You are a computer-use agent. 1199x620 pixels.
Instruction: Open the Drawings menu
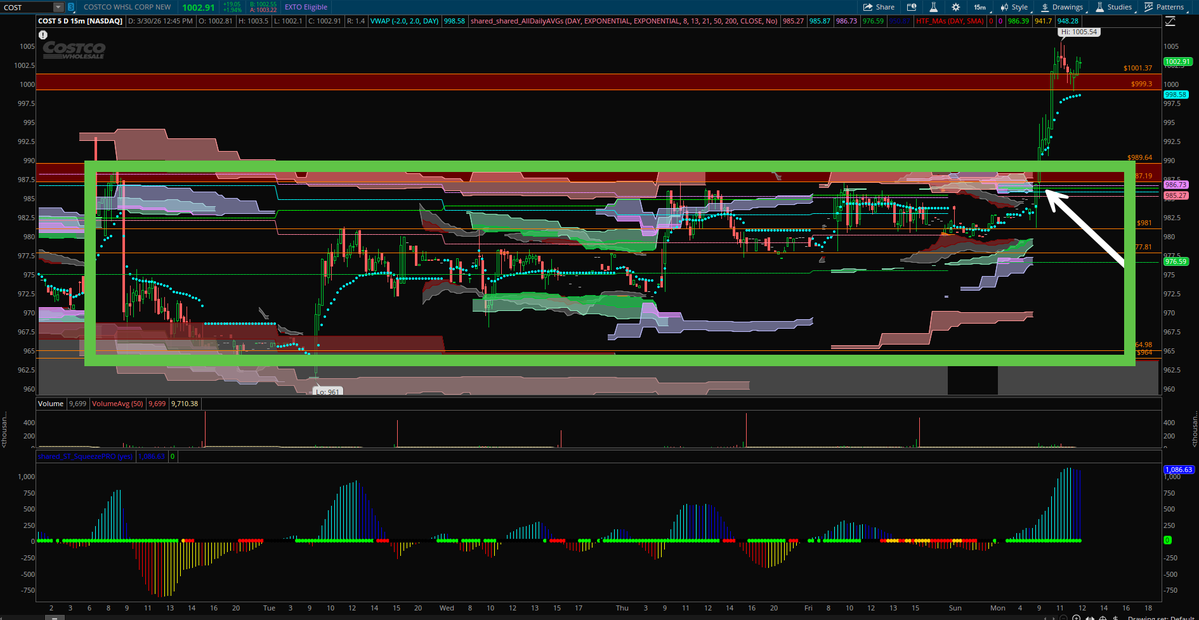tap(1061, 6)
